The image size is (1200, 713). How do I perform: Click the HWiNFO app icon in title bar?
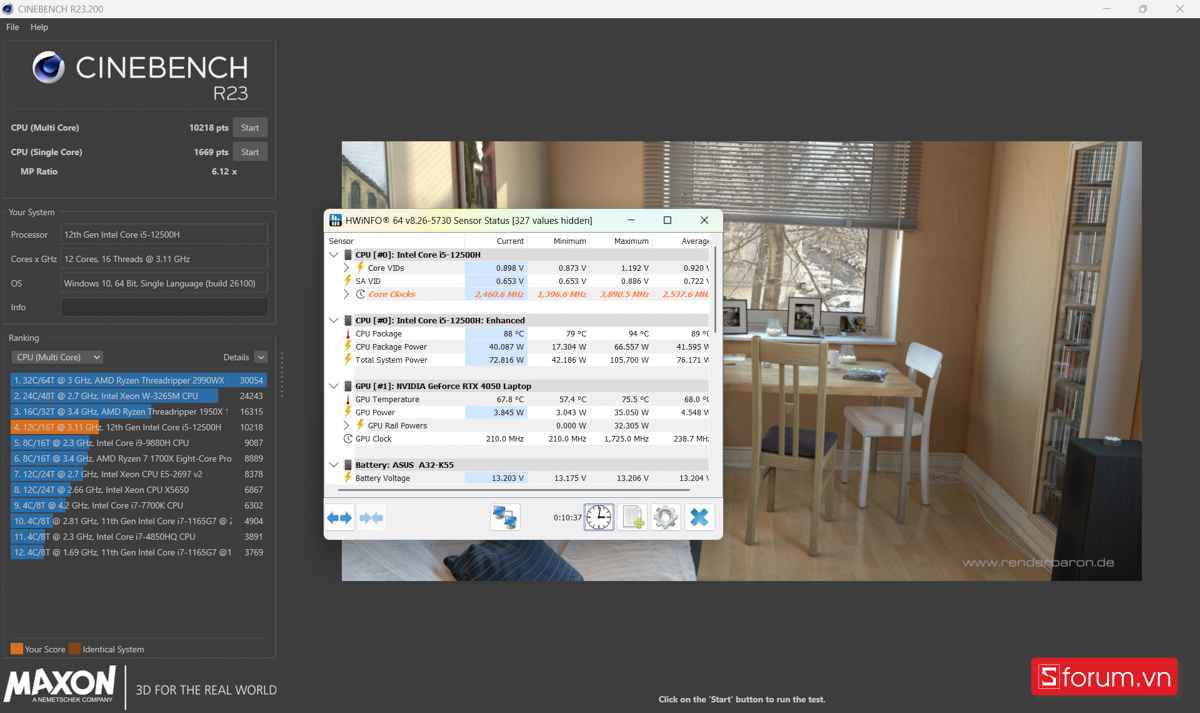[335, 220]
